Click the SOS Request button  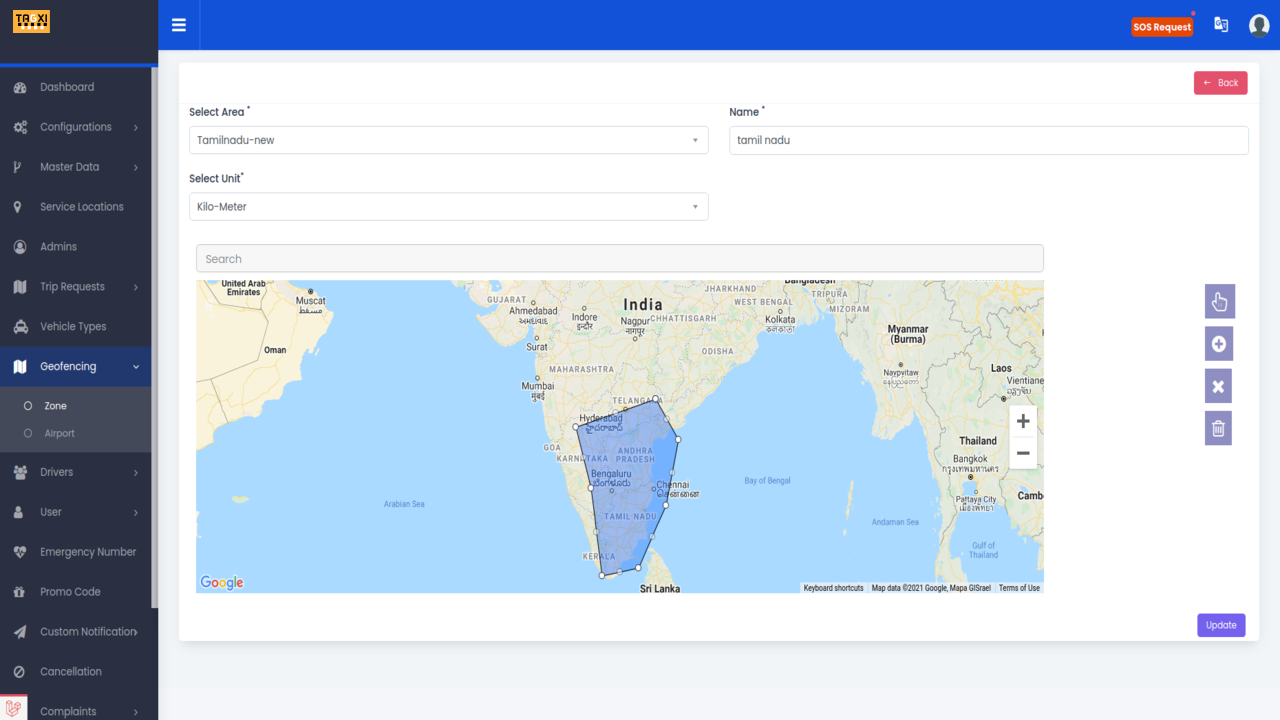click(x=1162, y=26)
